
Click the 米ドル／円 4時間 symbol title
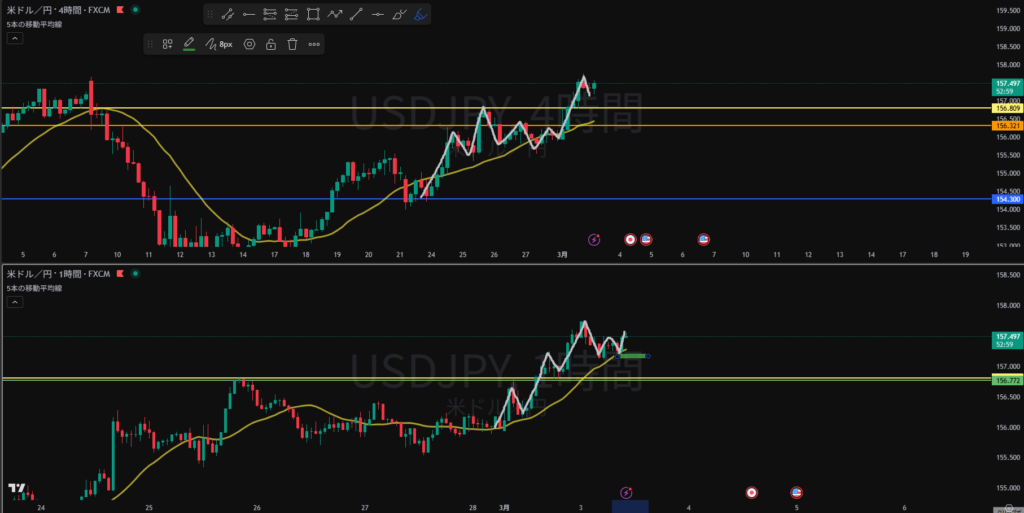55,9
